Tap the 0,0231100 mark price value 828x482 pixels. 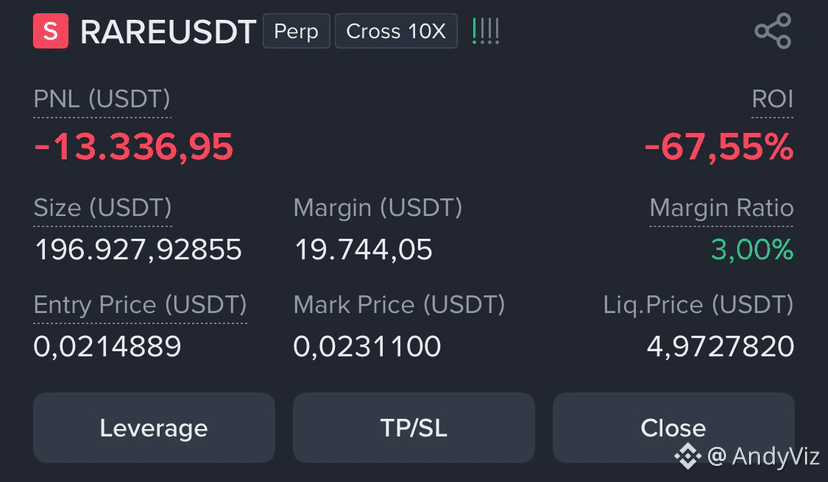[x=367, y=347]
